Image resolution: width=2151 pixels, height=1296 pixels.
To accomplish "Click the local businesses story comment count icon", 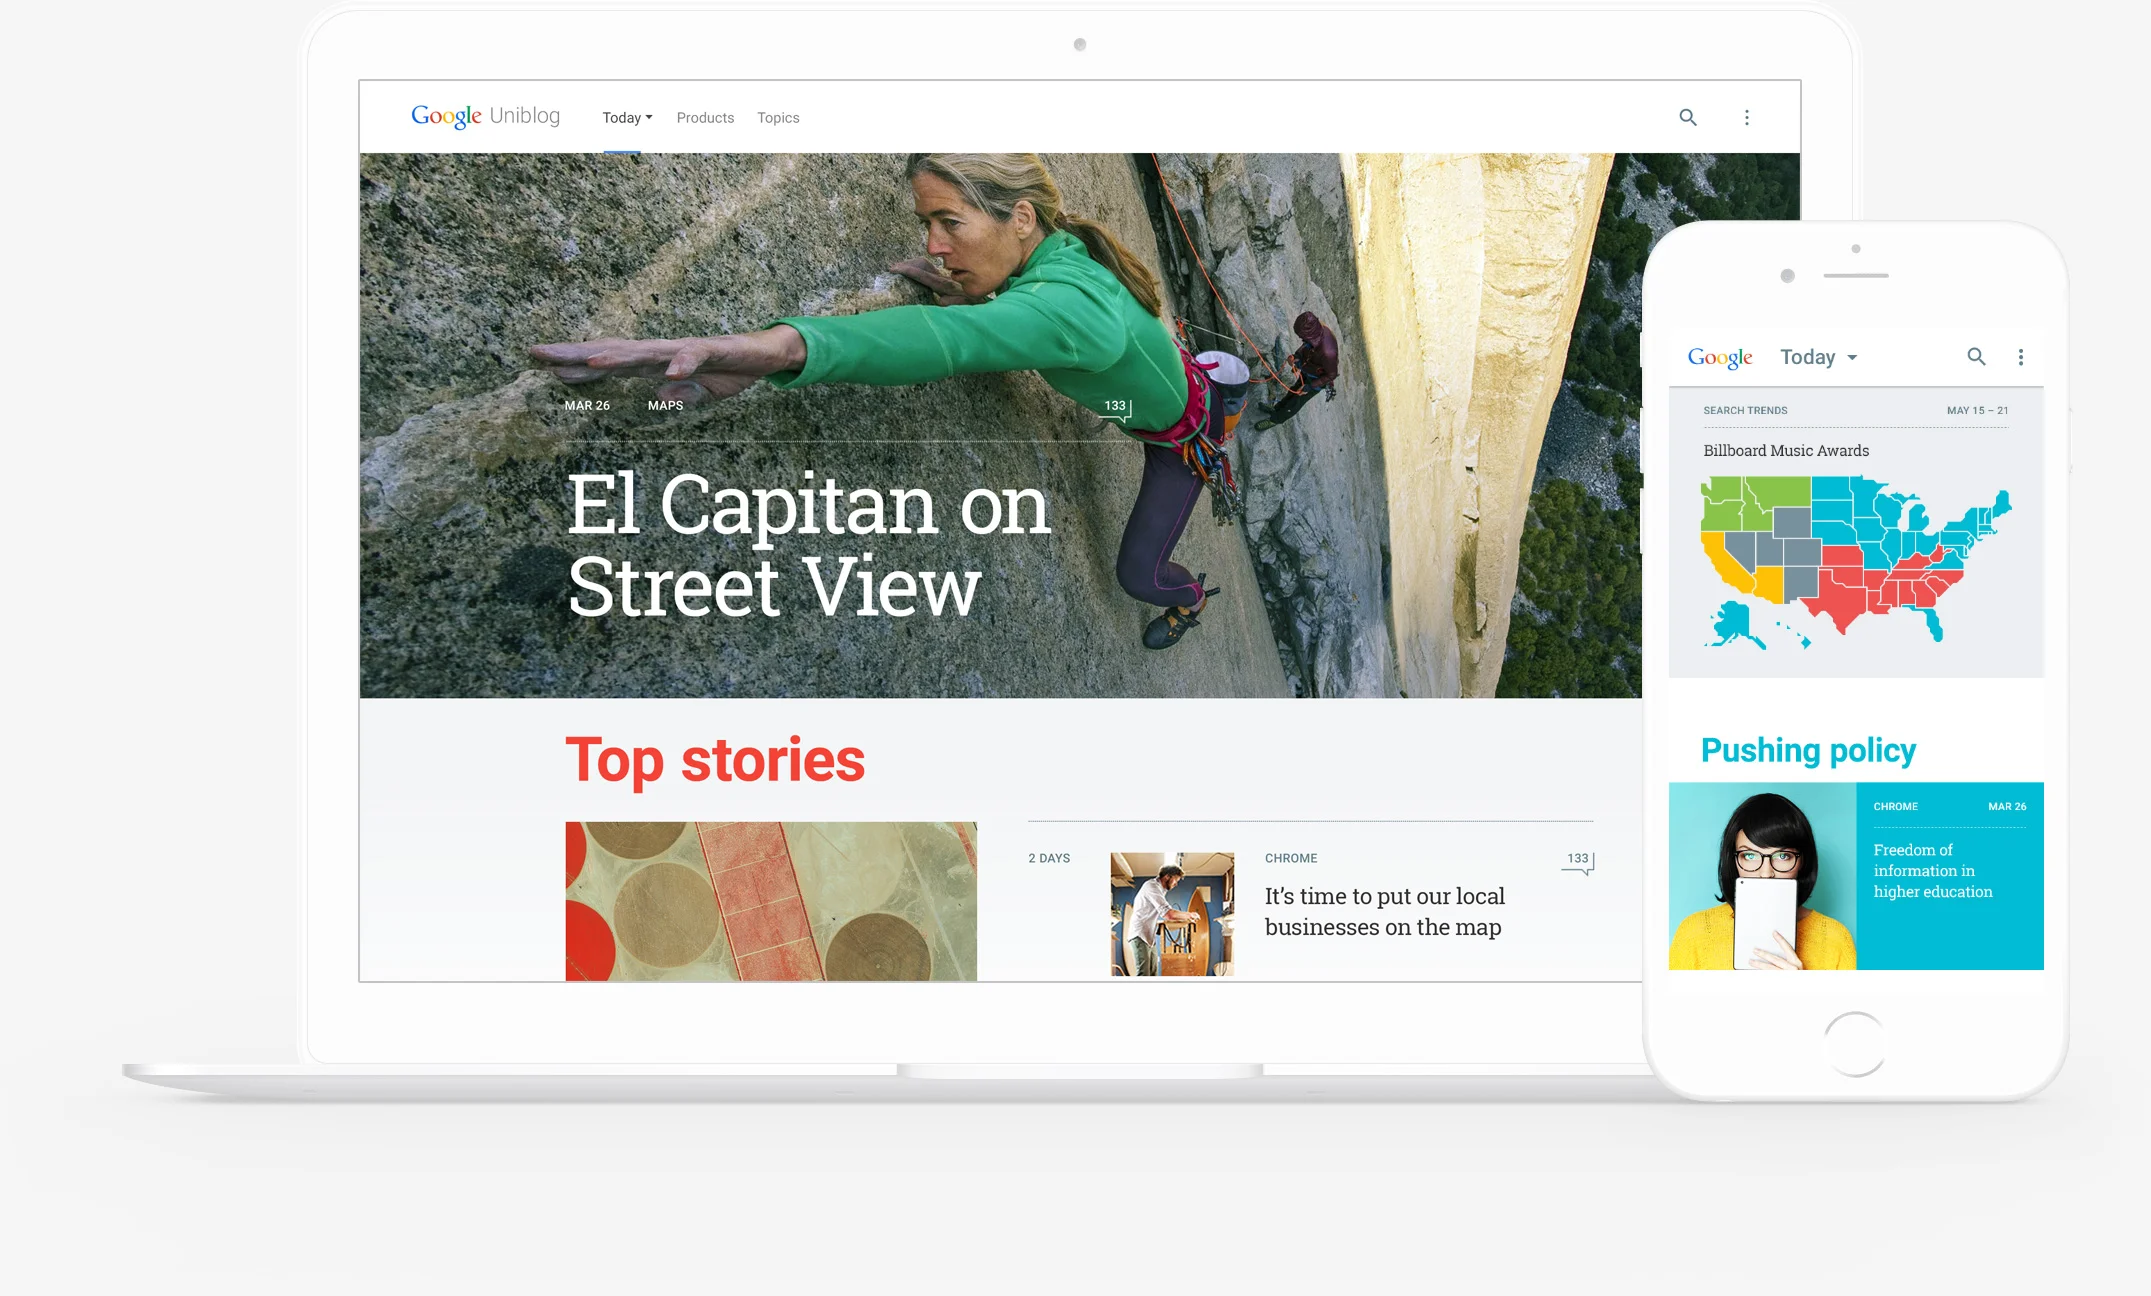I will (1579, 861).
